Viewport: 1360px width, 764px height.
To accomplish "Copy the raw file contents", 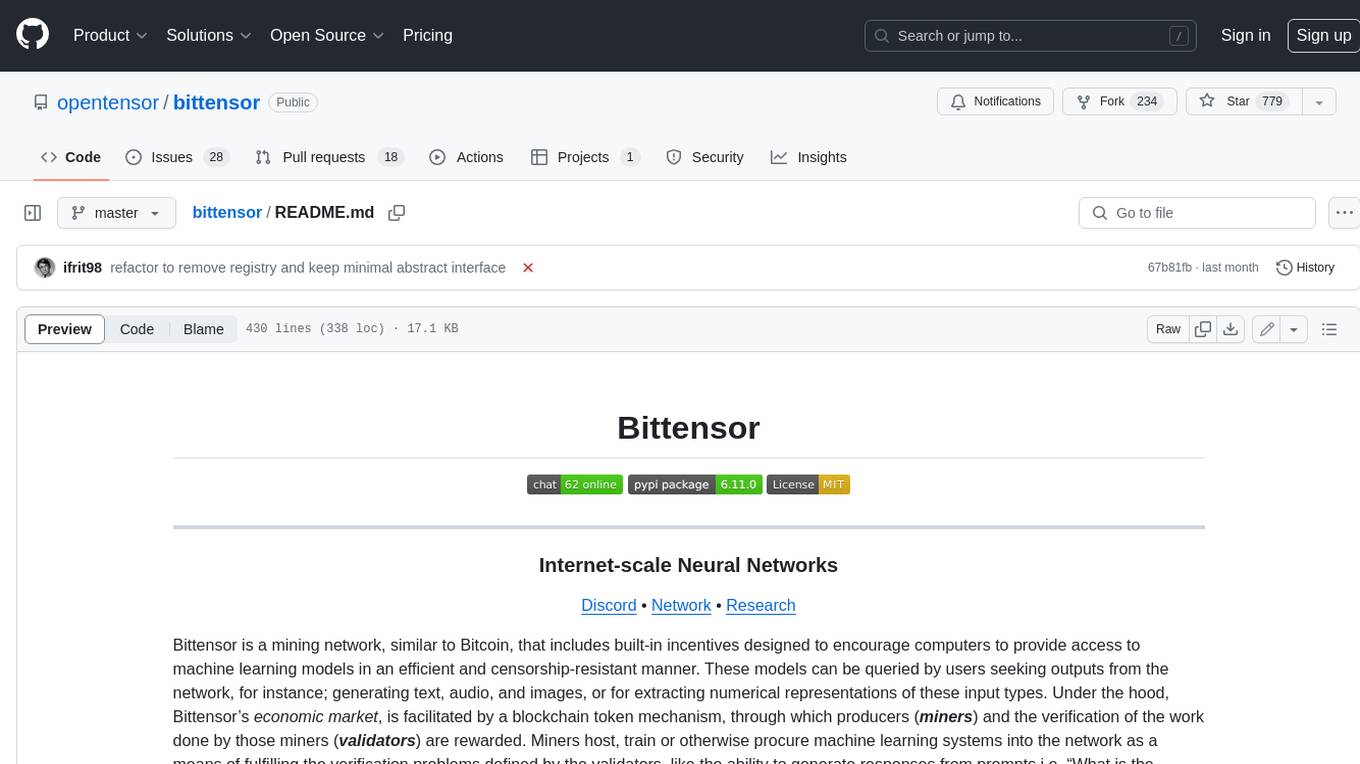I will tap(1203, 329).
